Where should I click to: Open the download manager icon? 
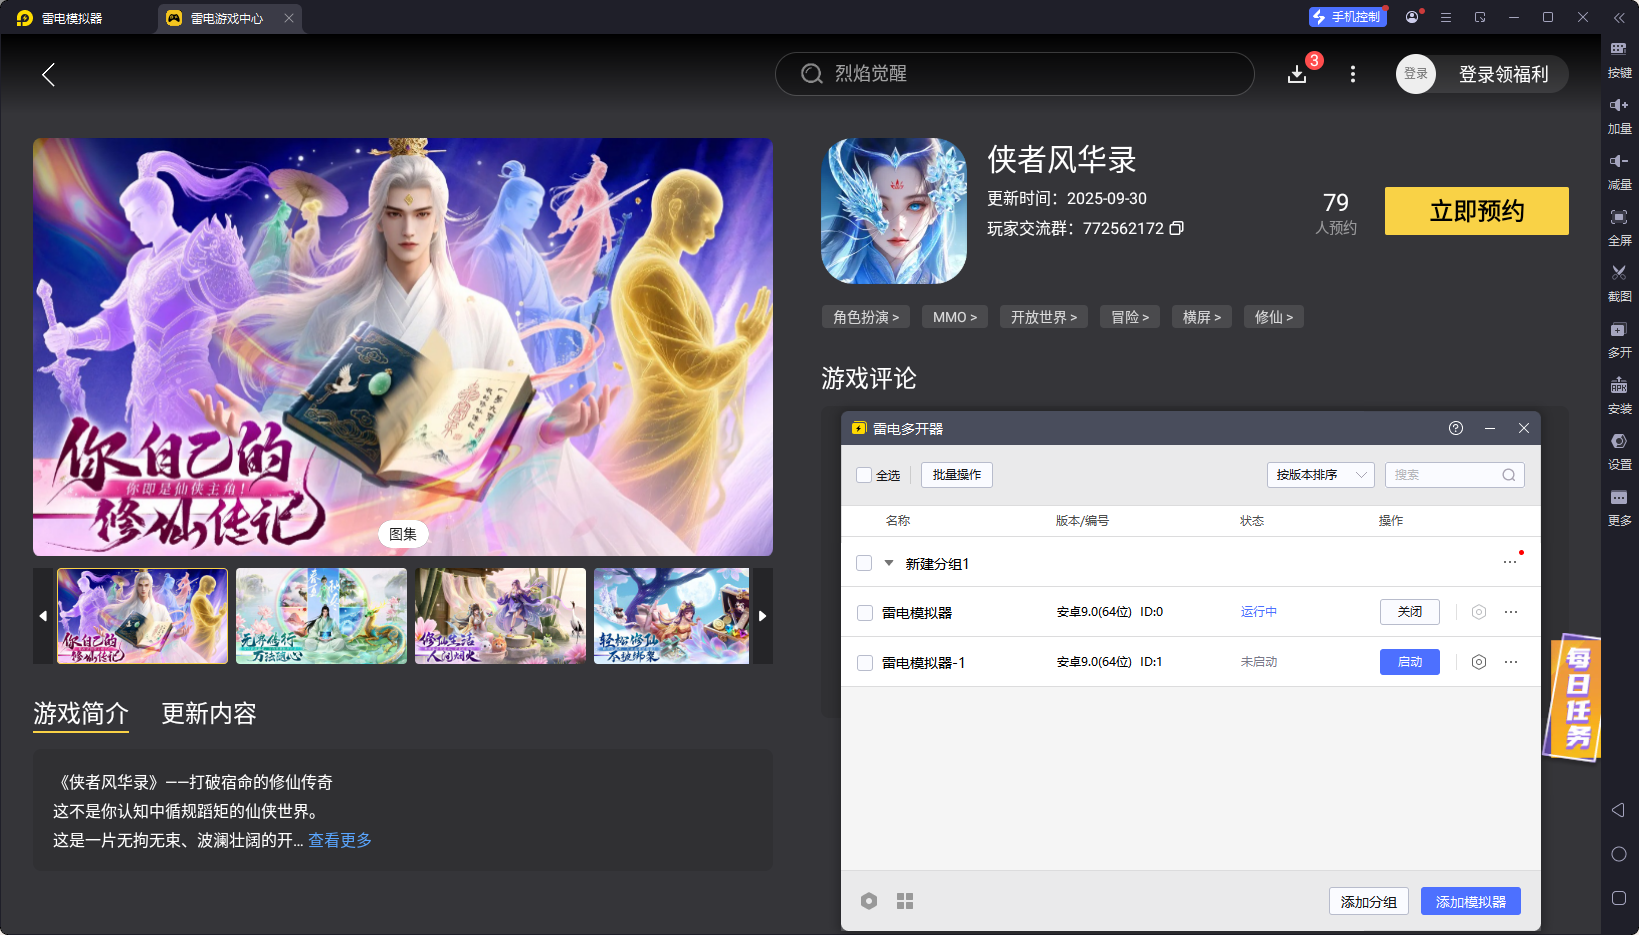click(1297, 74)
